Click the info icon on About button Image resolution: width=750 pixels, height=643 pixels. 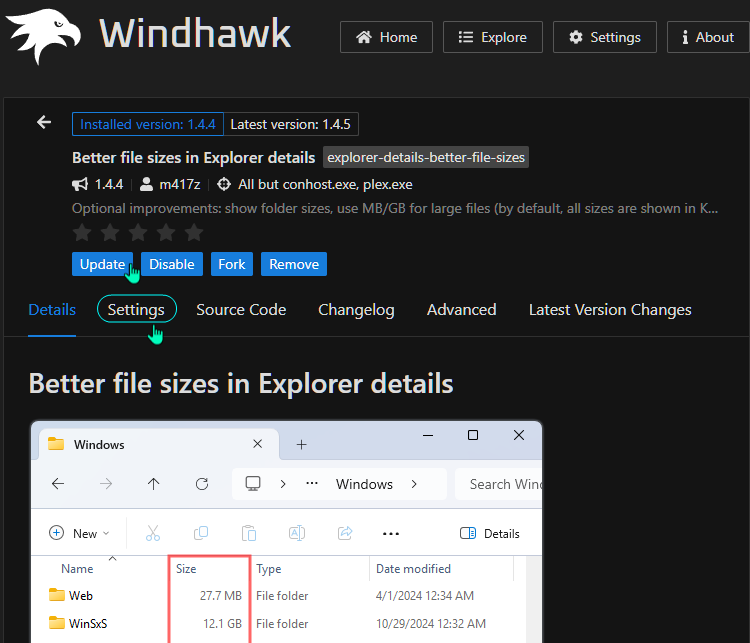pos(685,37)
